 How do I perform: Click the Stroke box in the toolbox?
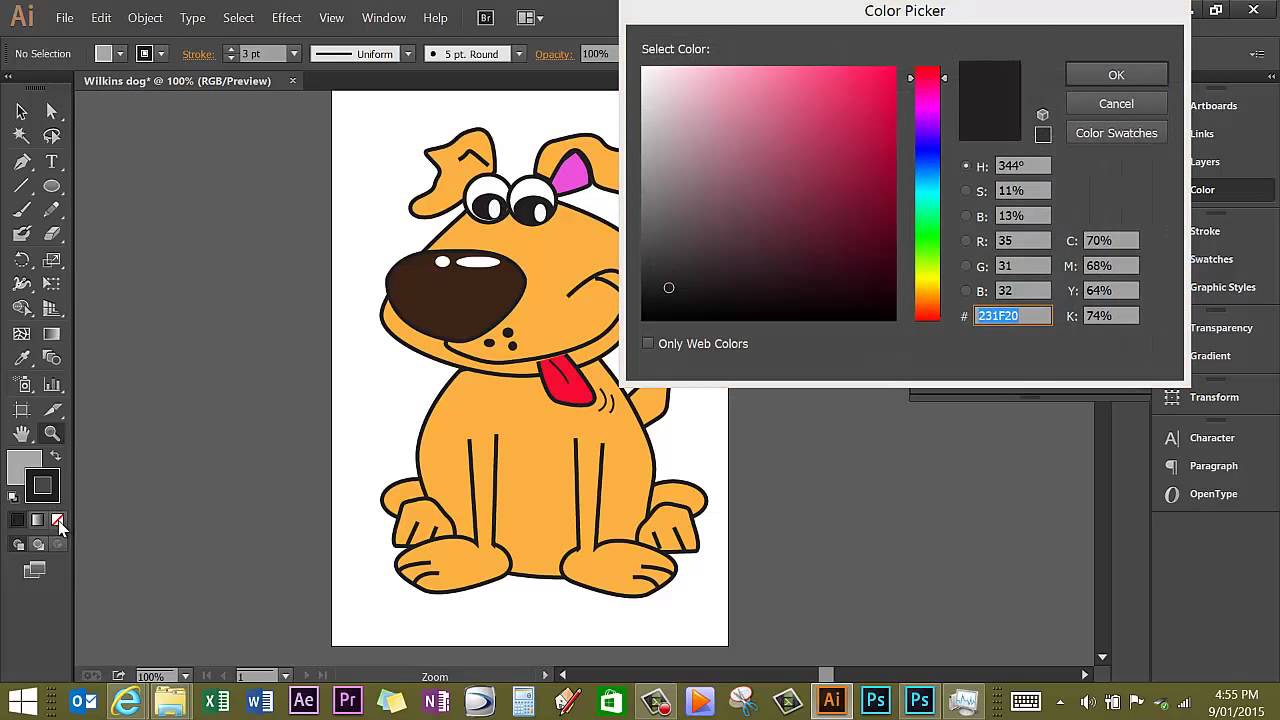point(42,486)
